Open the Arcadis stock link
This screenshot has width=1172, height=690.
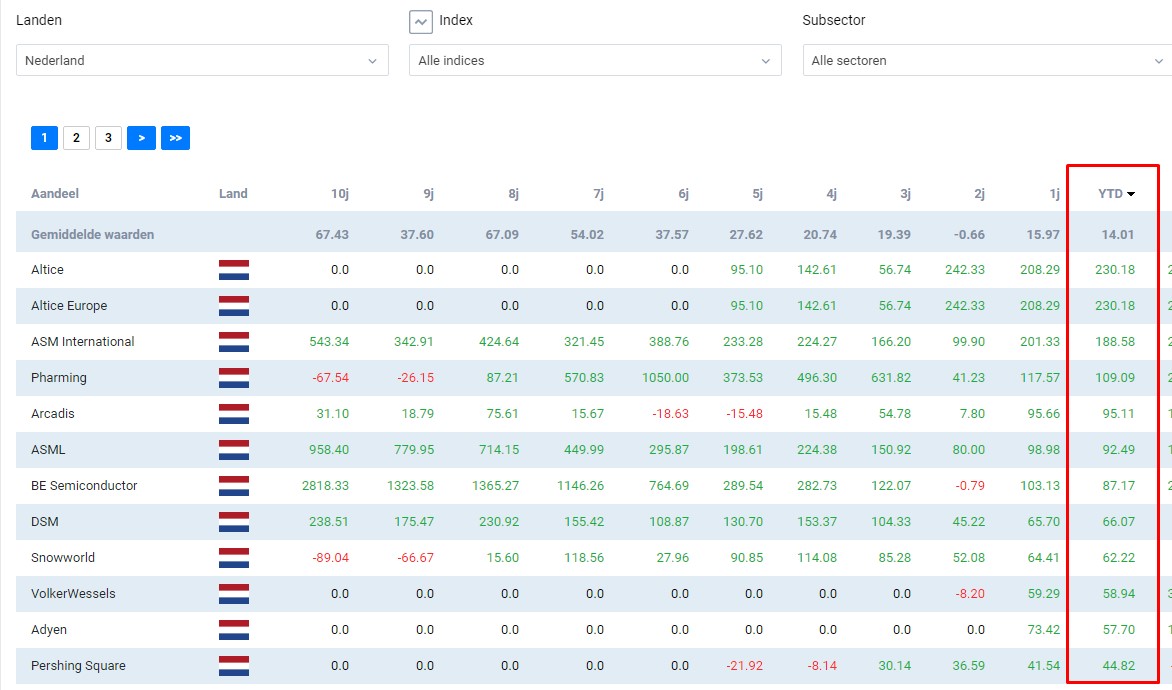tap(53, 413)
